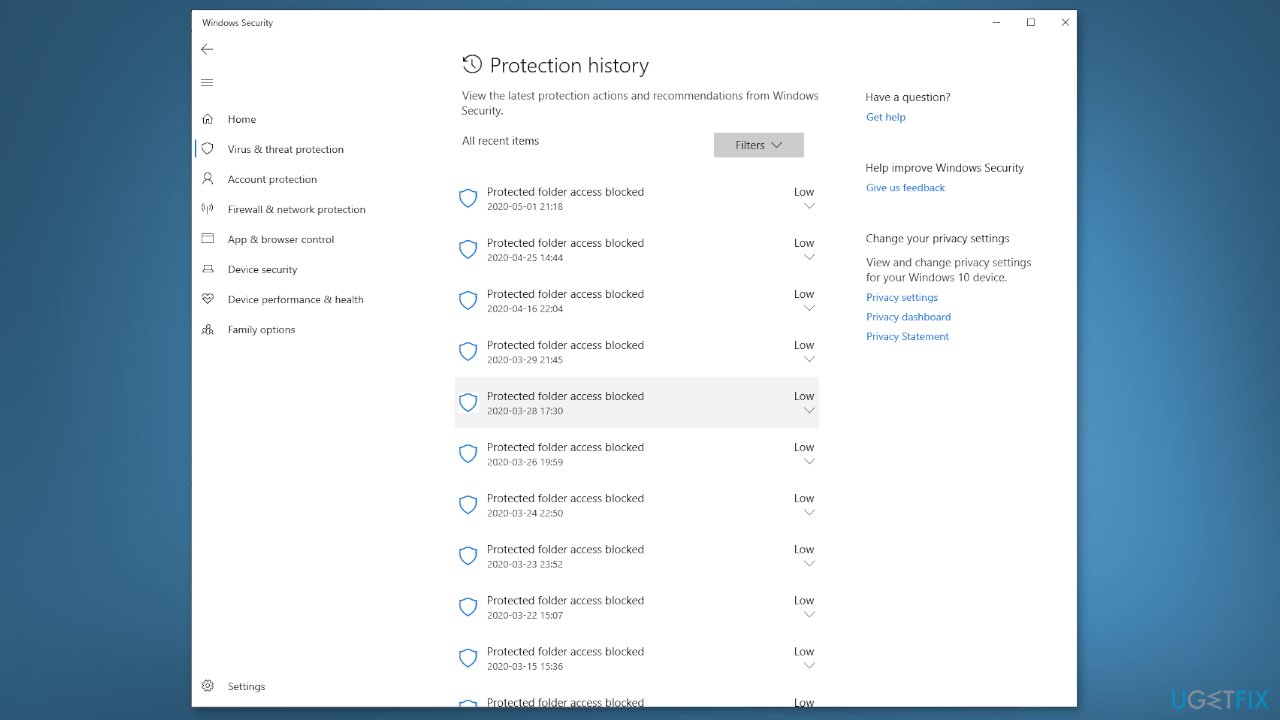This screenshot has width=1280, height=720.
Task: Click the Settings gear icon
Action: coord(207,686)
